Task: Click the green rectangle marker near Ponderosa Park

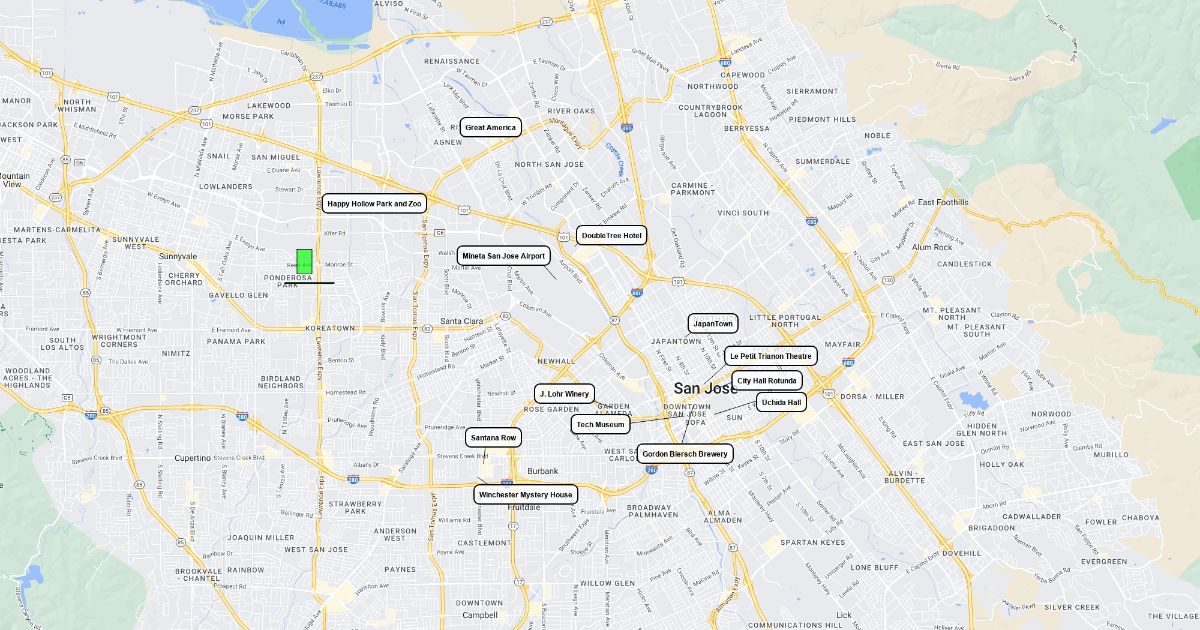Action: coord(304,259)
